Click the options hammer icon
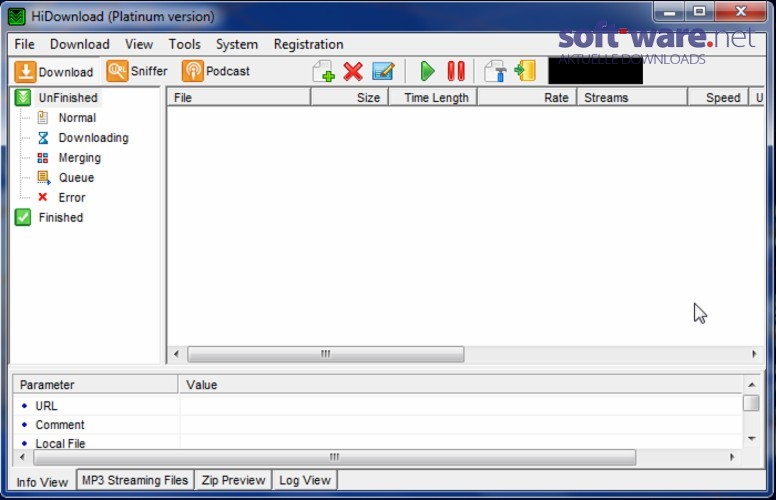Screen dimensions: 776x500 [495, 71]
